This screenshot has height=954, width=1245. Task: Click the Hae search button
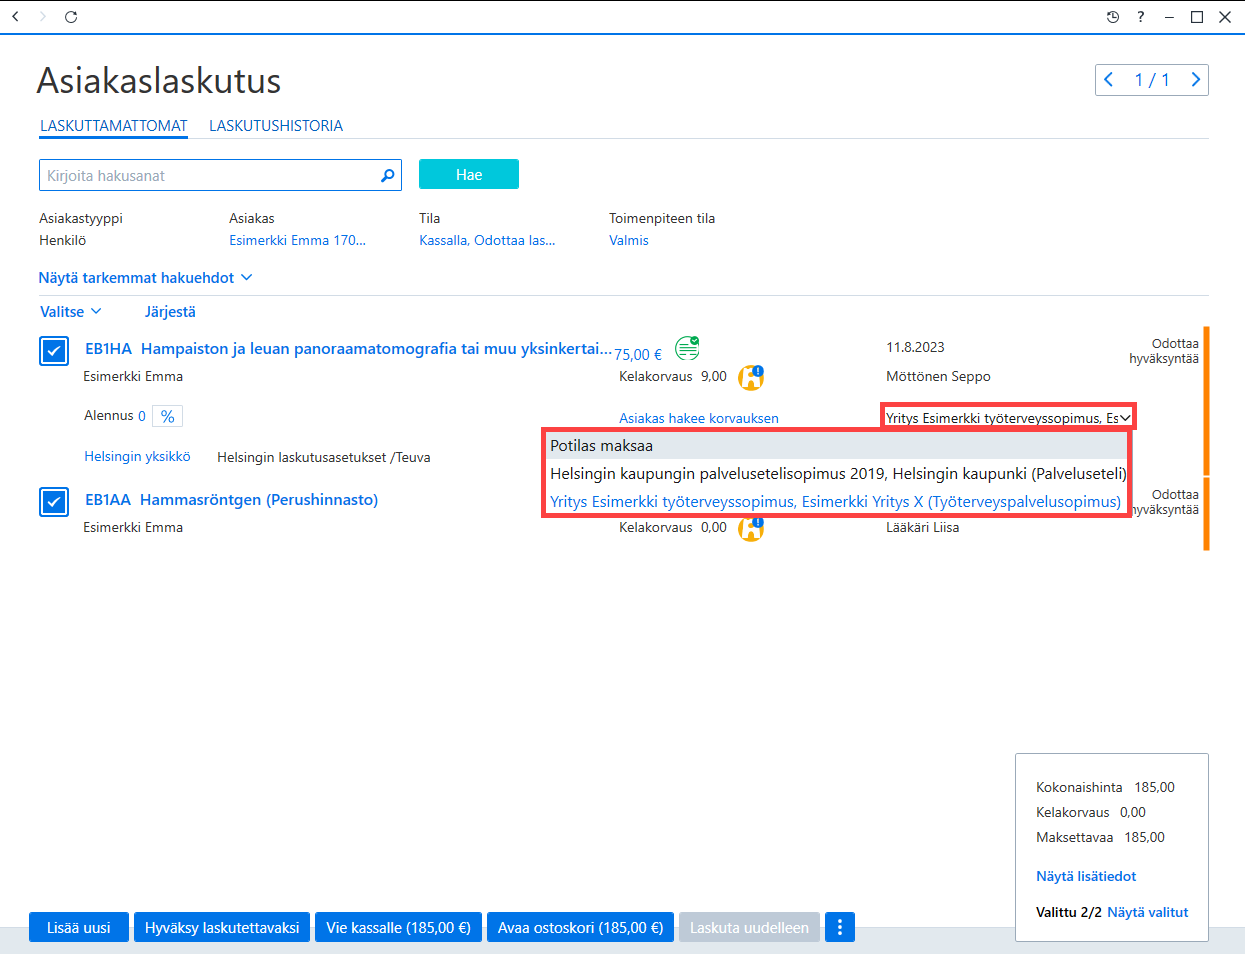point(469,174)
